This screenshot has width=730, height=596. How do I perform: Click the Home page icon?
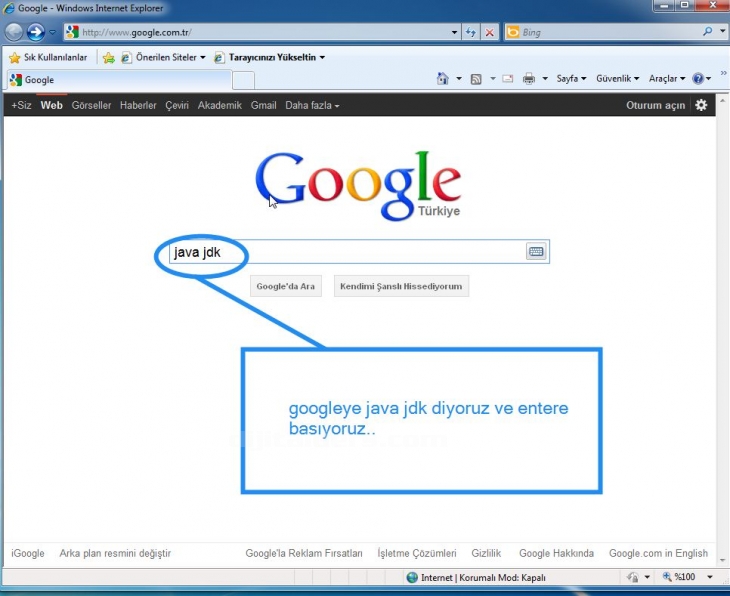[443, 79]
